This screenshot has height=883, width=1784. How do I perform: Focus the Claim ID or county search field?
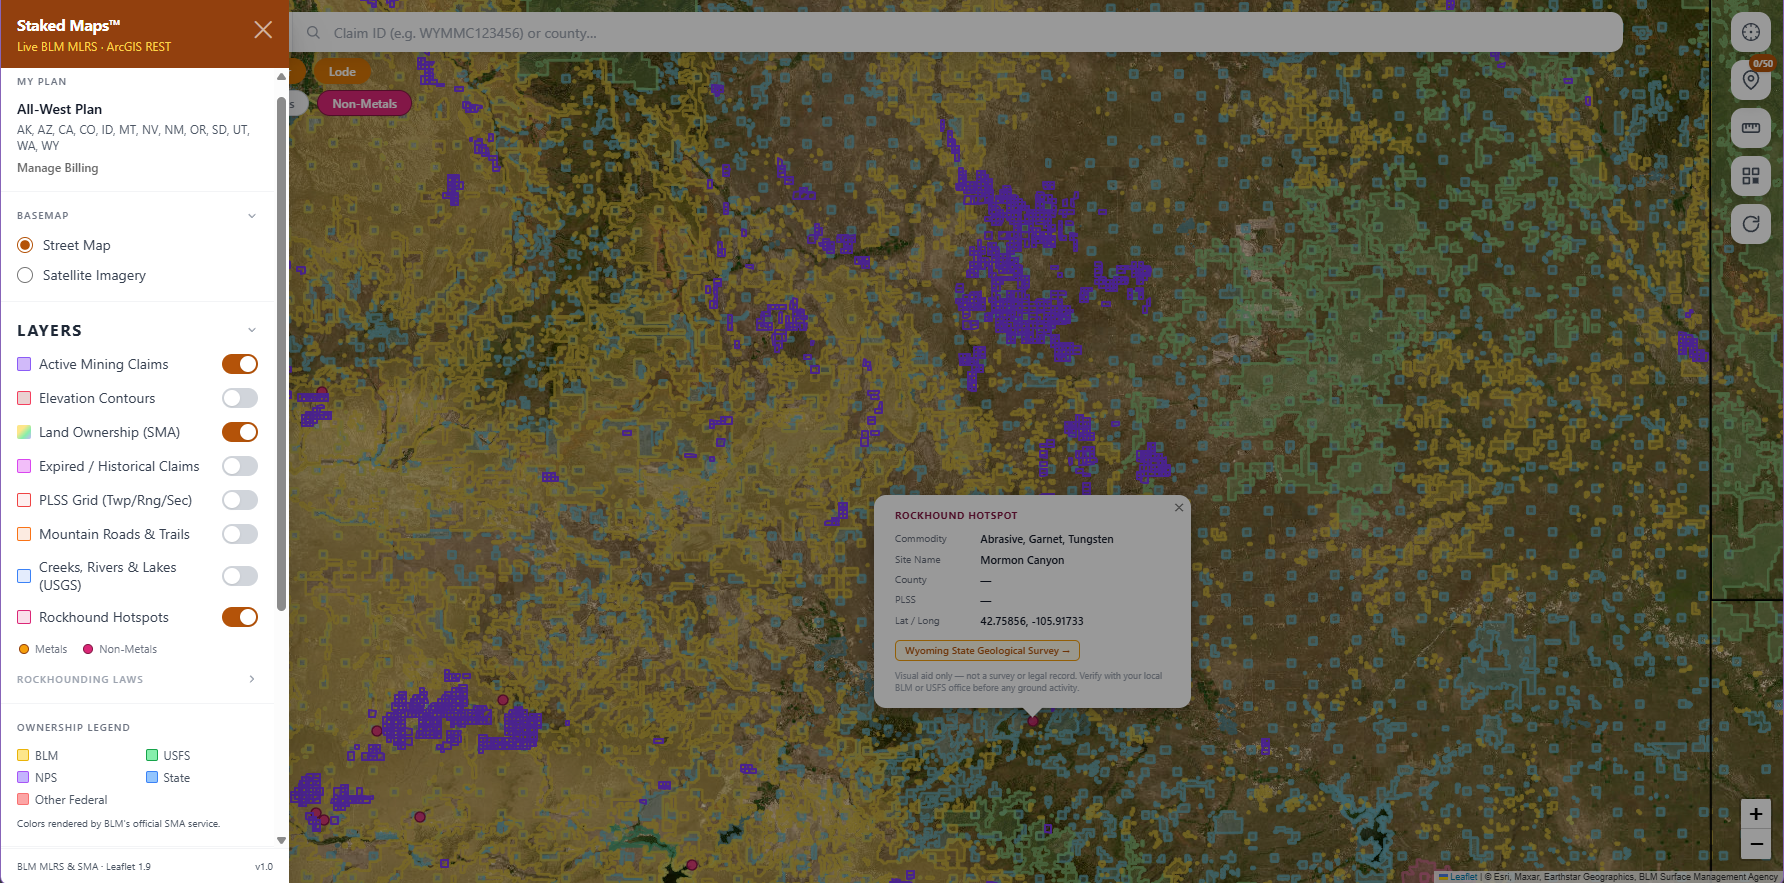[x=957, y=33]
